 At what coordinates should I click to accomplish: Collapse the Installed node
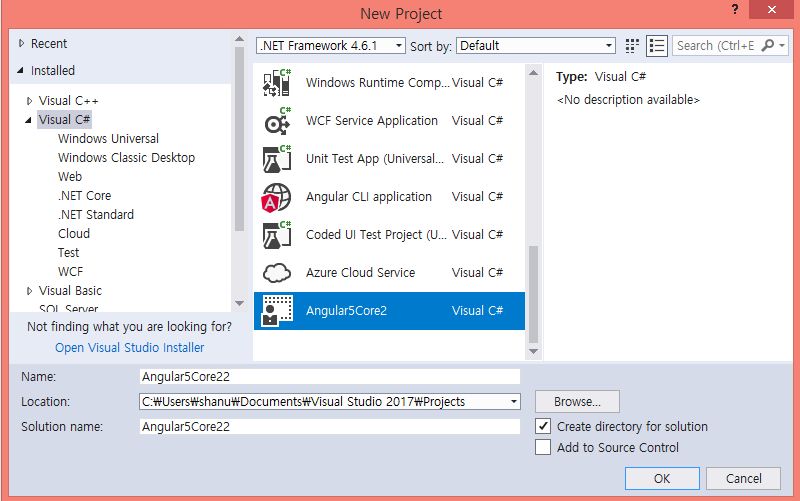tap(20, 70)
